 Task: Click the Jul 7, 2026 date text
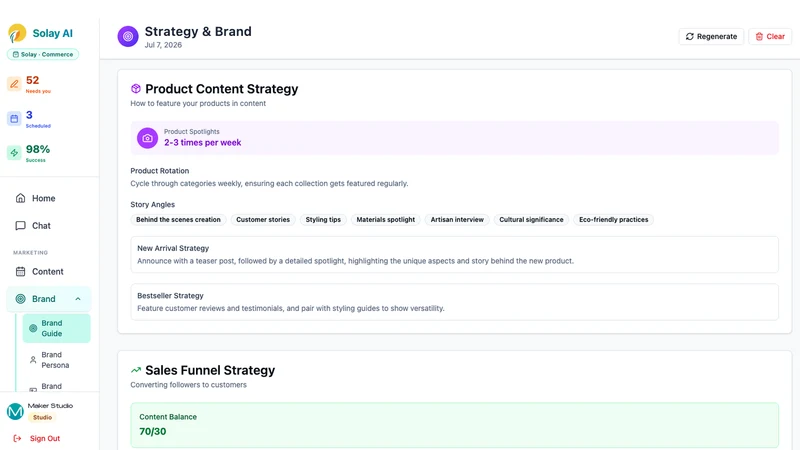coord(163,45)
